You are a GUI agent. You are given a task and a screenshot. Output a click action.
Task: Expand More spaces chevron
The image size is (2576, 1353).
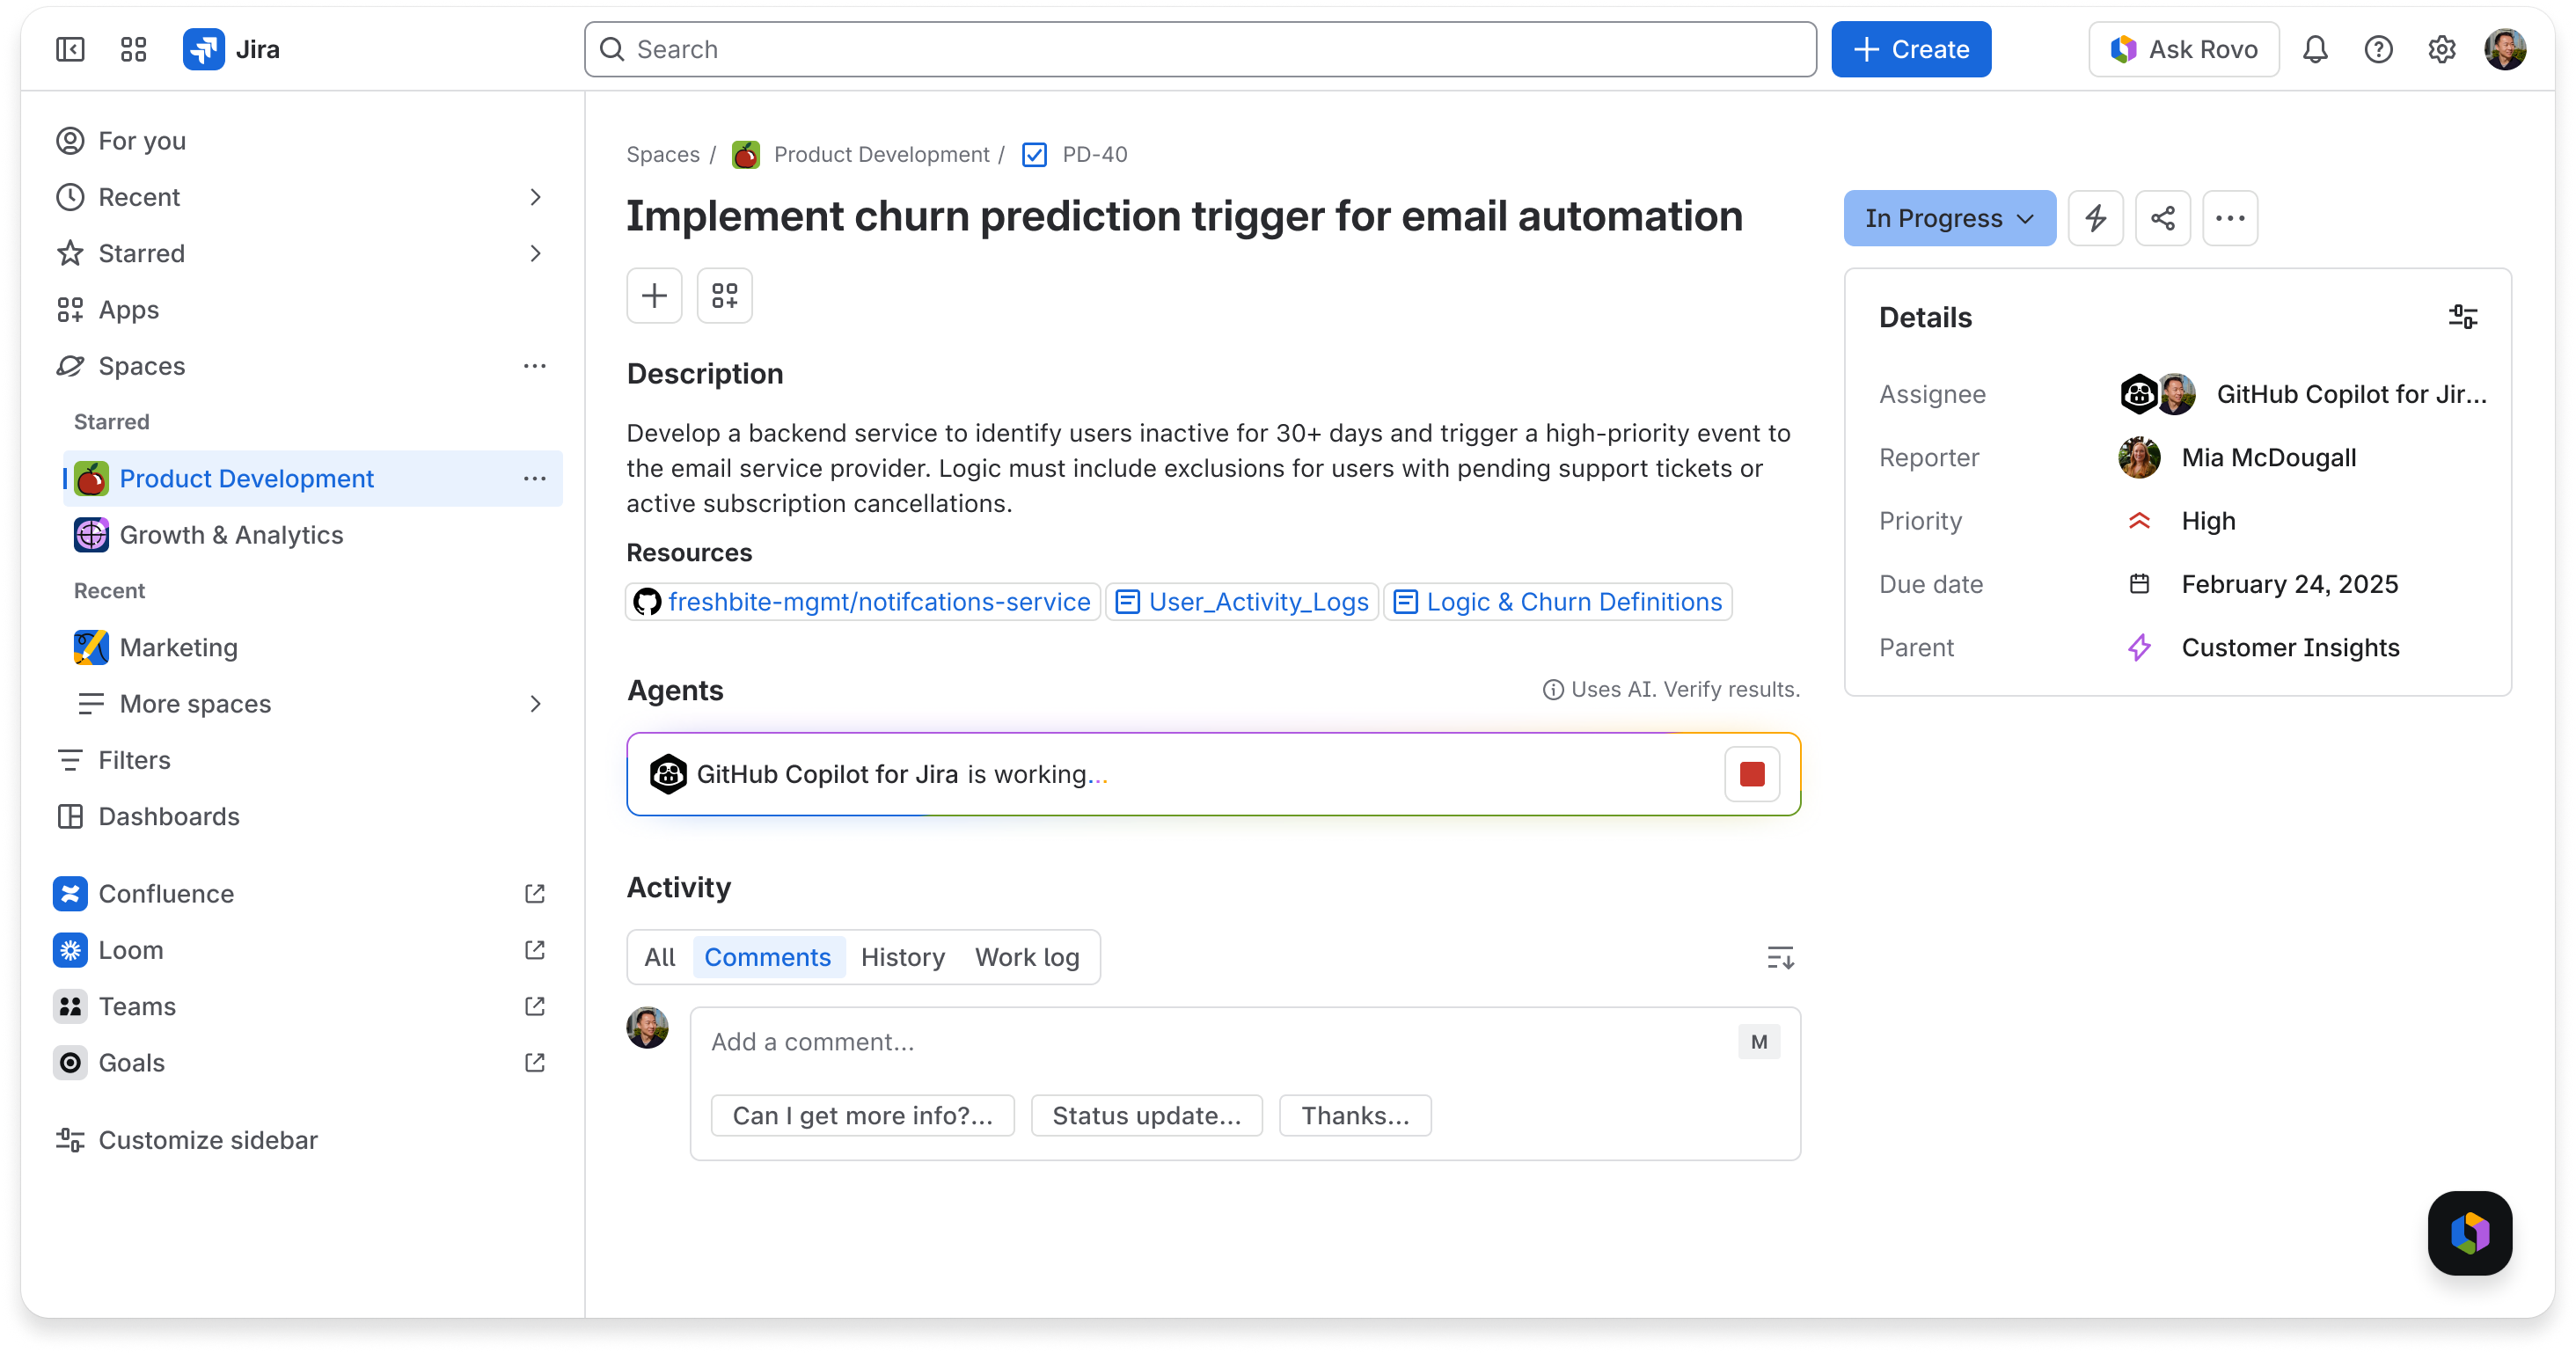[535, 704]
